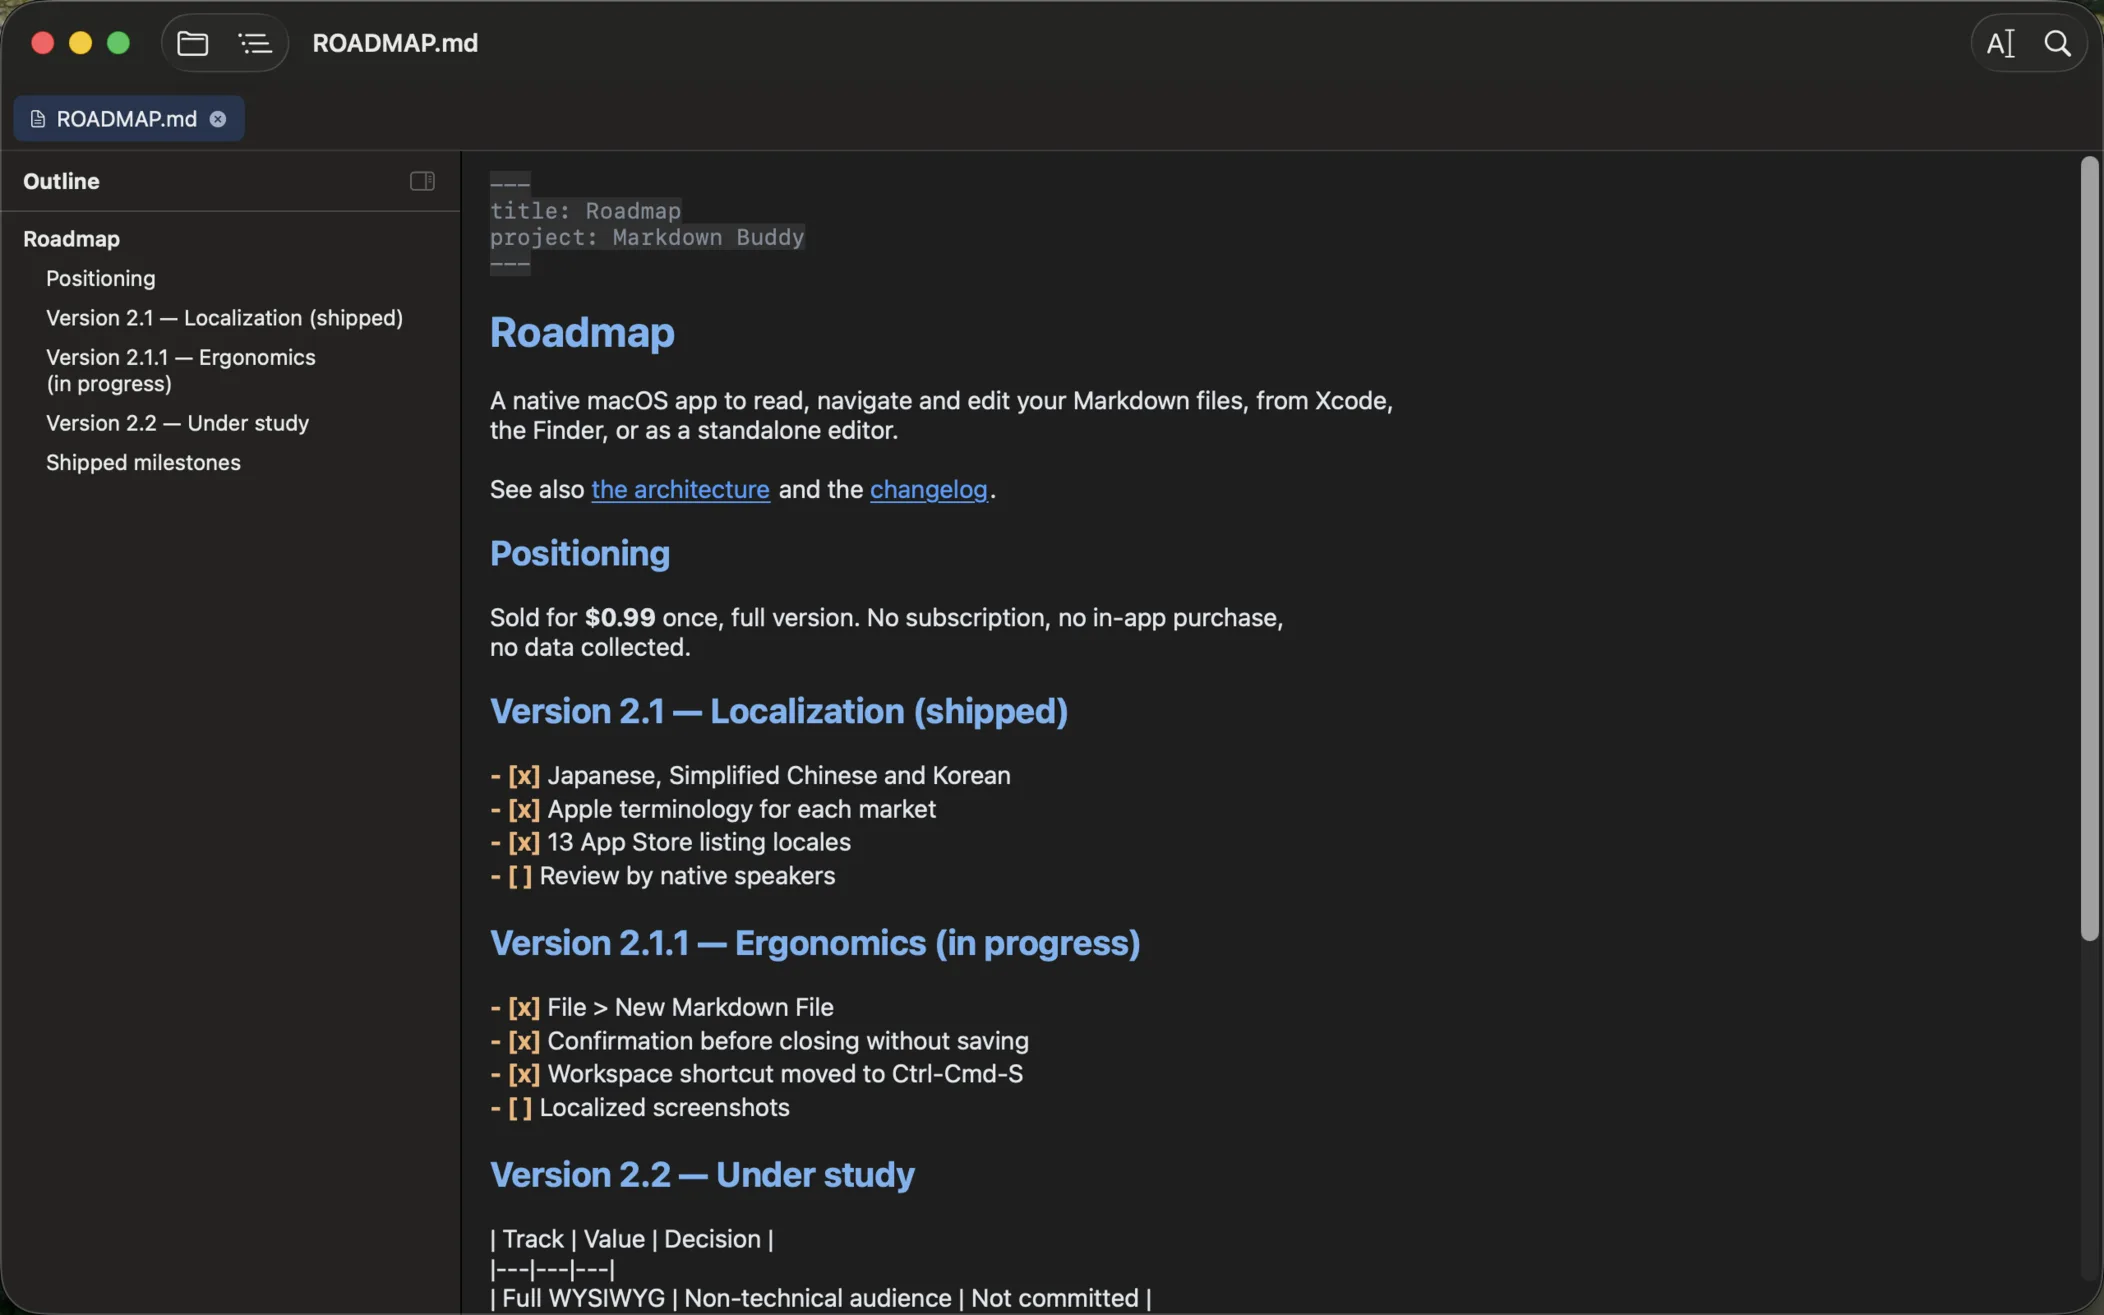Click the 'A native macOS app' intro paragraph
This screenshot has height=1315, width=2104.
(x=941, y=415)
